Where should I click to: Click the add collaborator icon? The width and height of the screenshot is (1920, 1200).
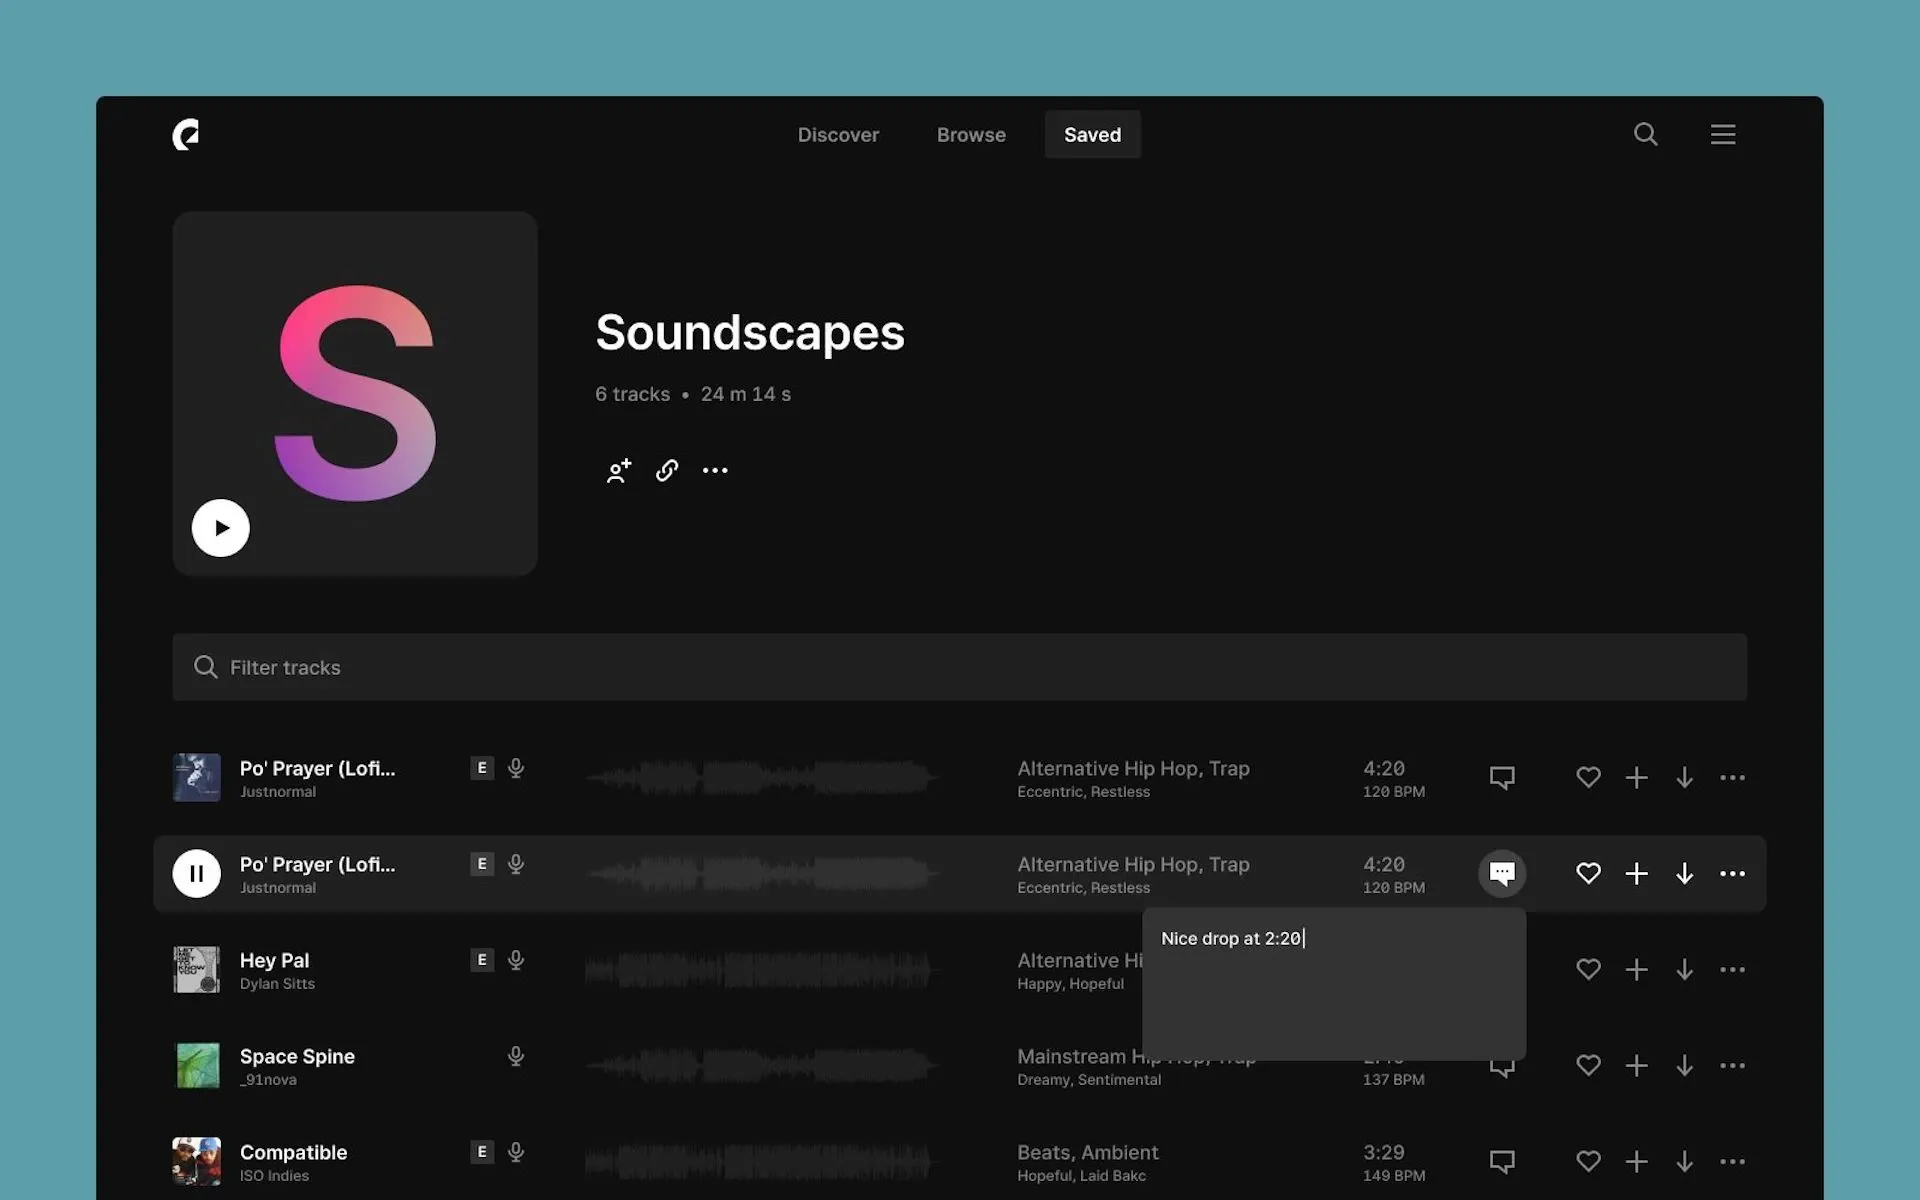tap(619, 470)
